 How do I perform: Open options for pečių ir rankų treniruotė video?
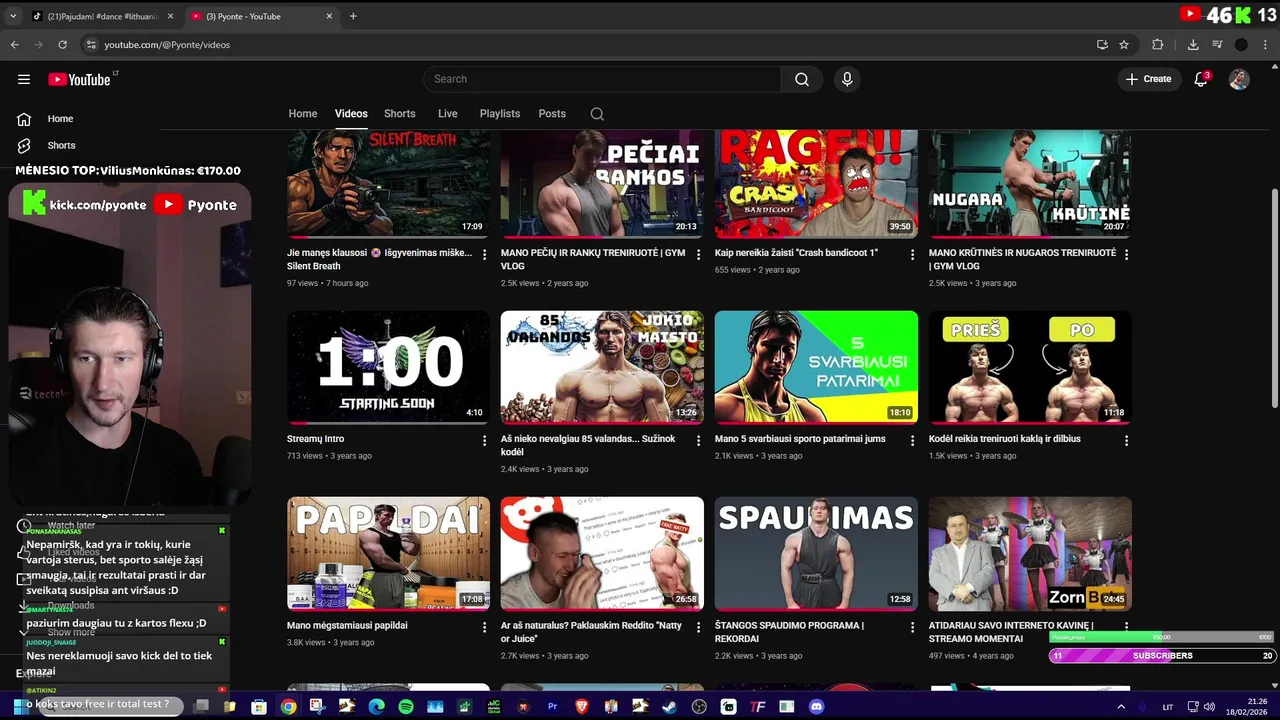point(698,255)
